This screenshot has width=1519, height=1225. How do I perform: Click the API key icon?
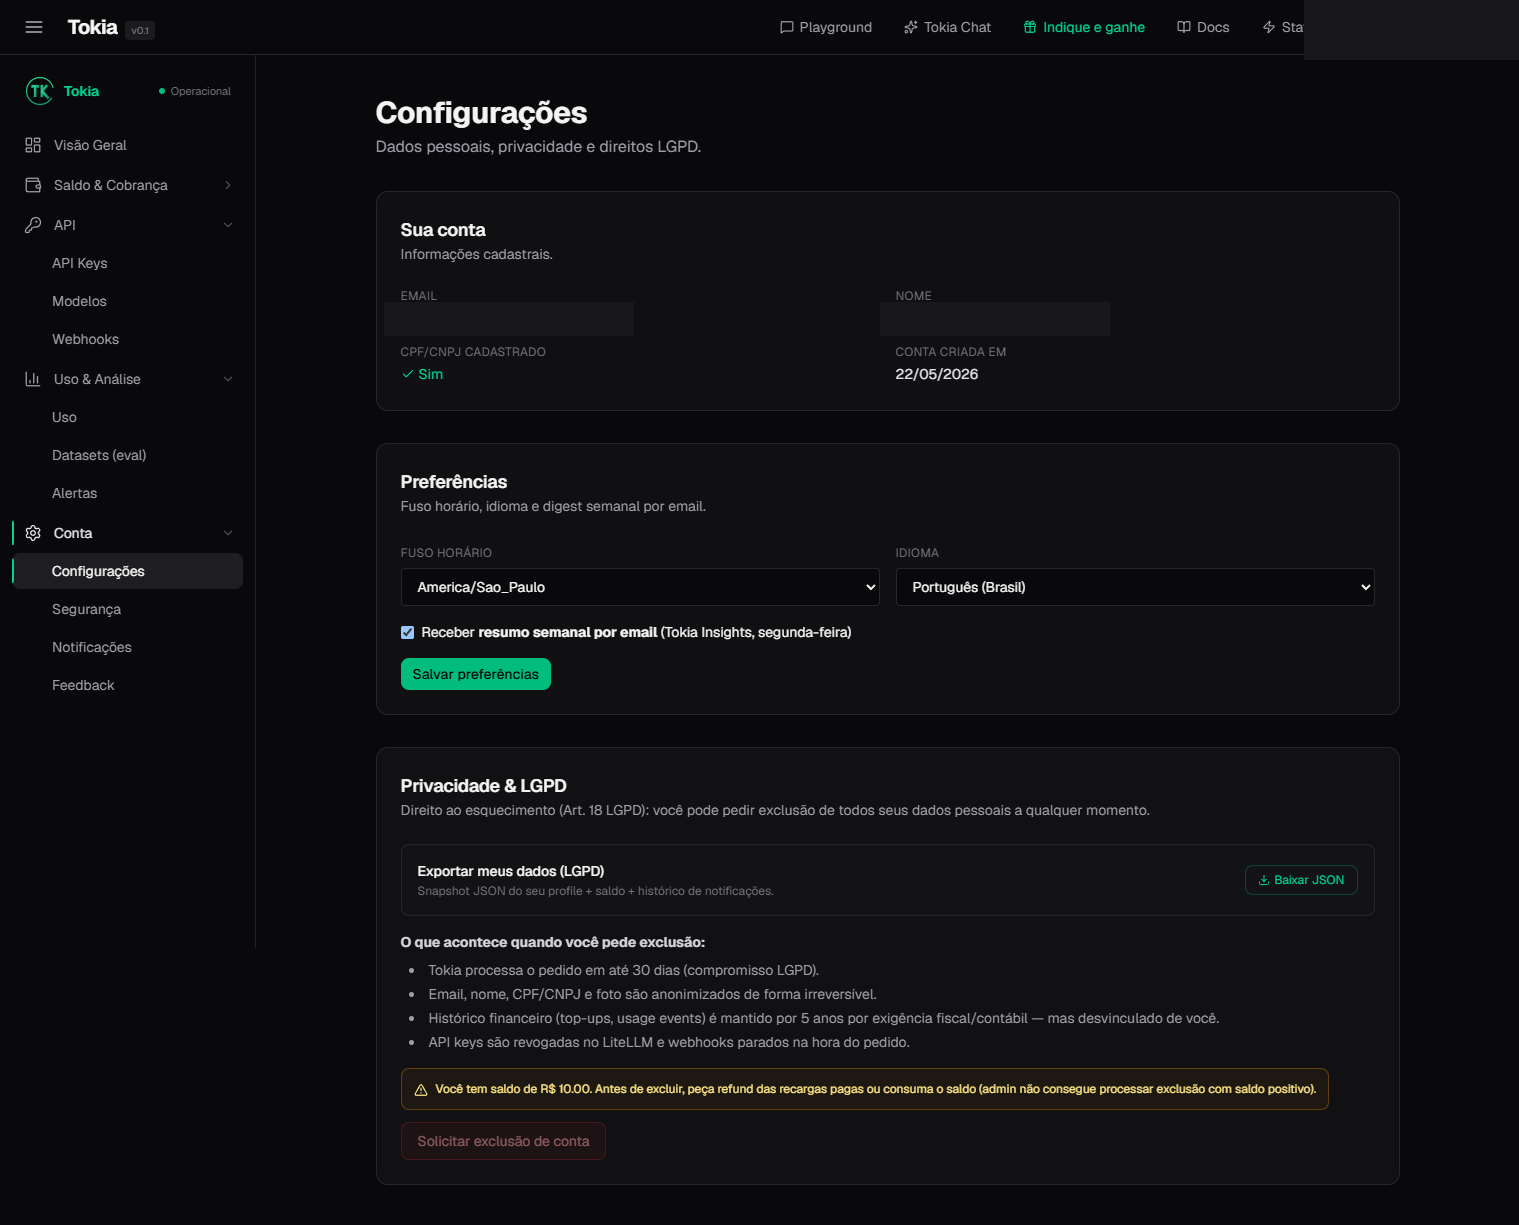[33, 225]
